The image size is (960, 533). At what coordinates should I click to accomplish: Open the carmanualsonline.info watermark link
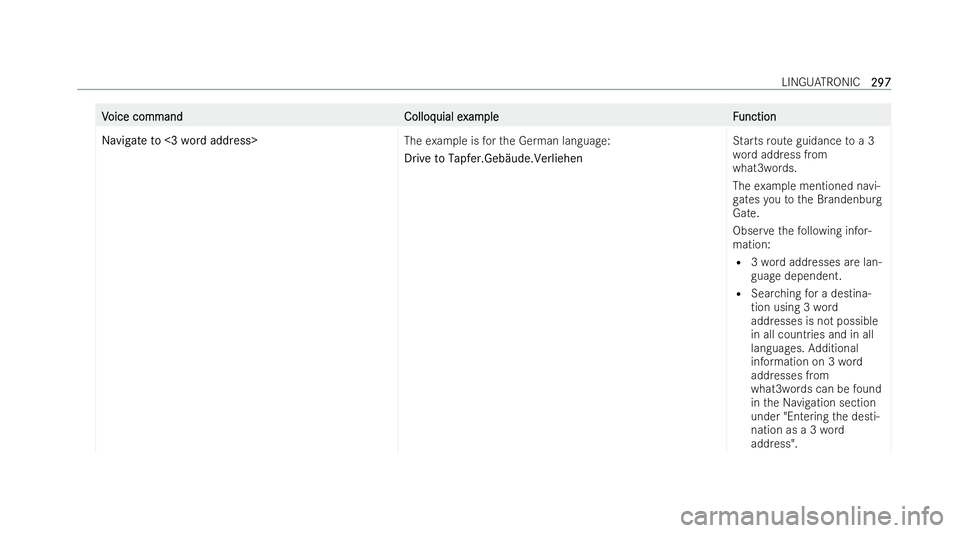click(812, 500)
